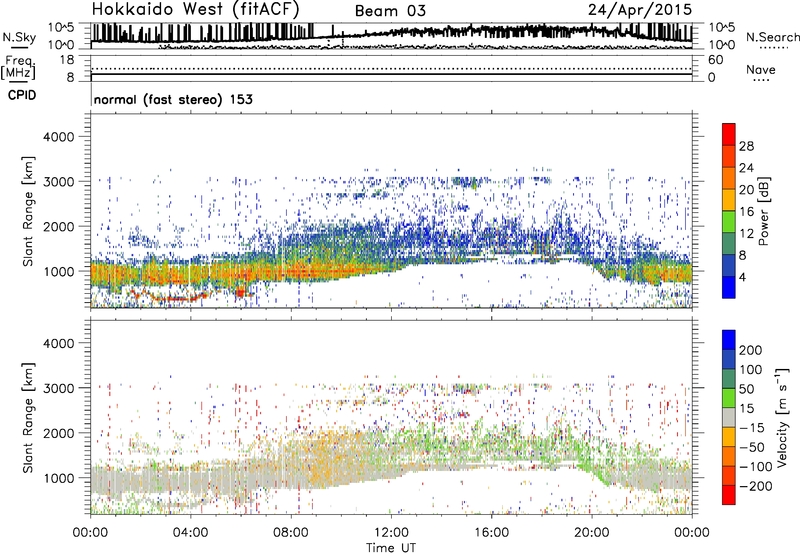
Task: Click the Time UT axis title
Action: click(x=391, y=548)
